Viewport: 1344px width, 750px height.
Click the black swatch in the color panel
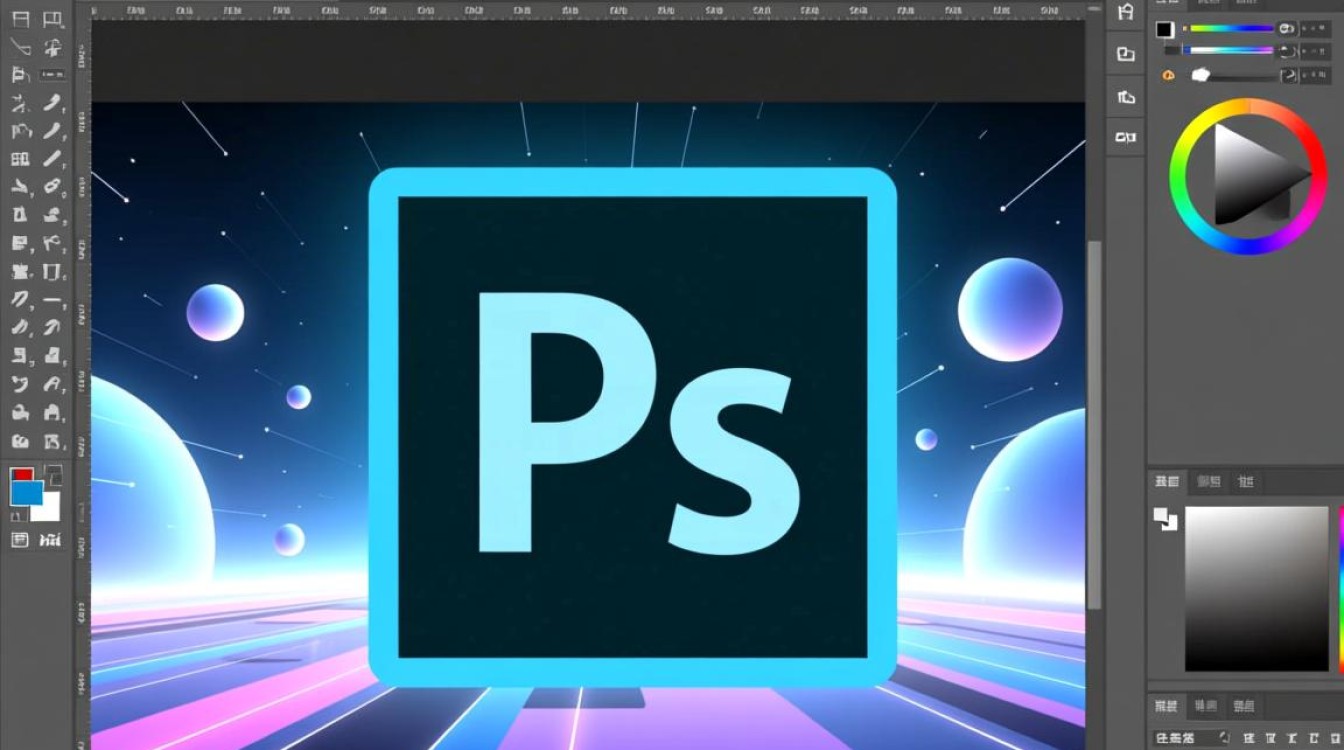(x=1164, y=29)
